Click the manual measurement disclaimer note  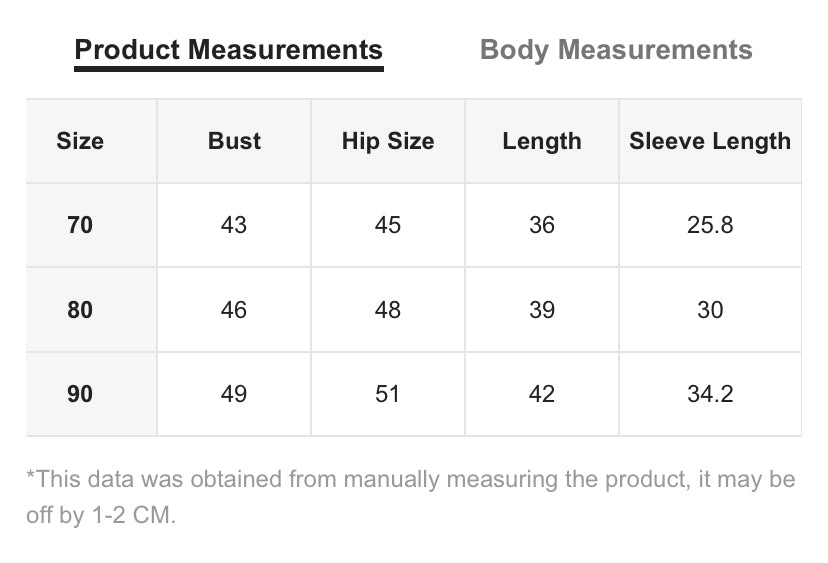point(411,497)
